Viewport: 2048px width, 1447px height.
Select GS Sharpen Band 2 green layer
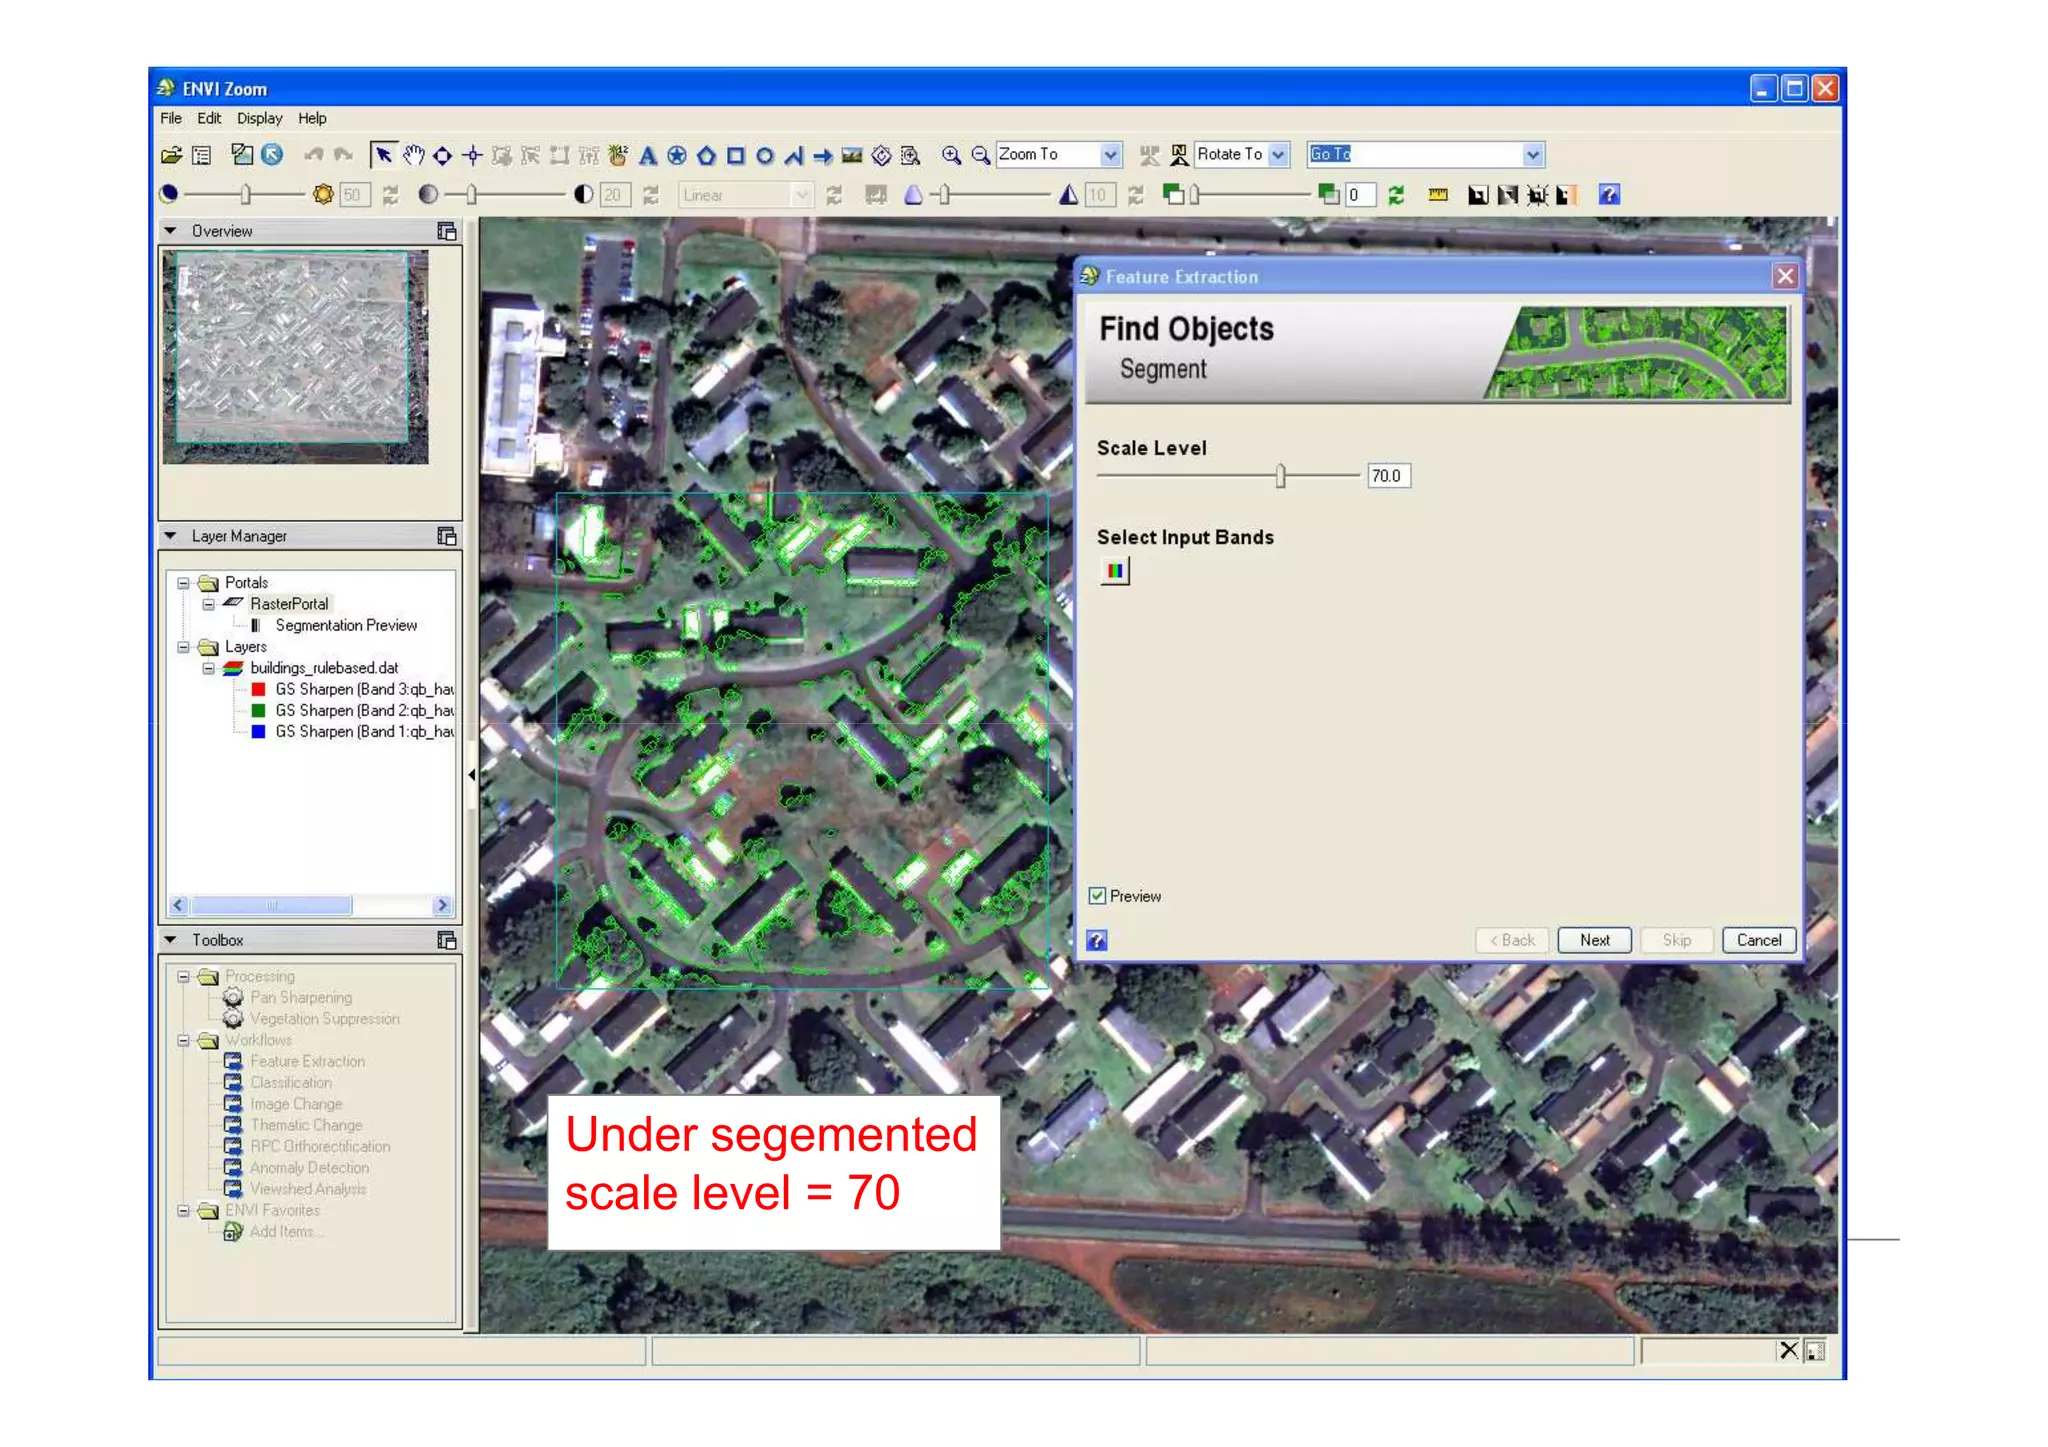[364, 710]
